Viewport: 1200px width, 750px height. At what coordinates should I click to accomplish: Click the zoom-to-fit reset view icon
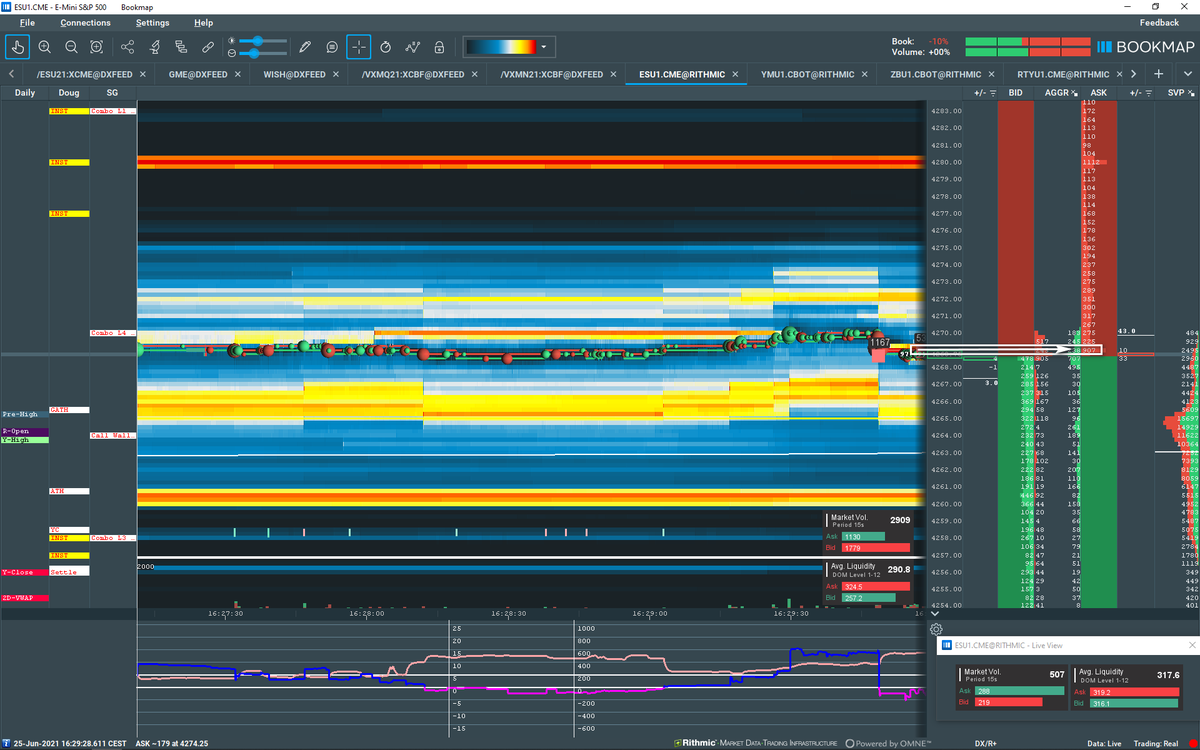pos(97,47)
